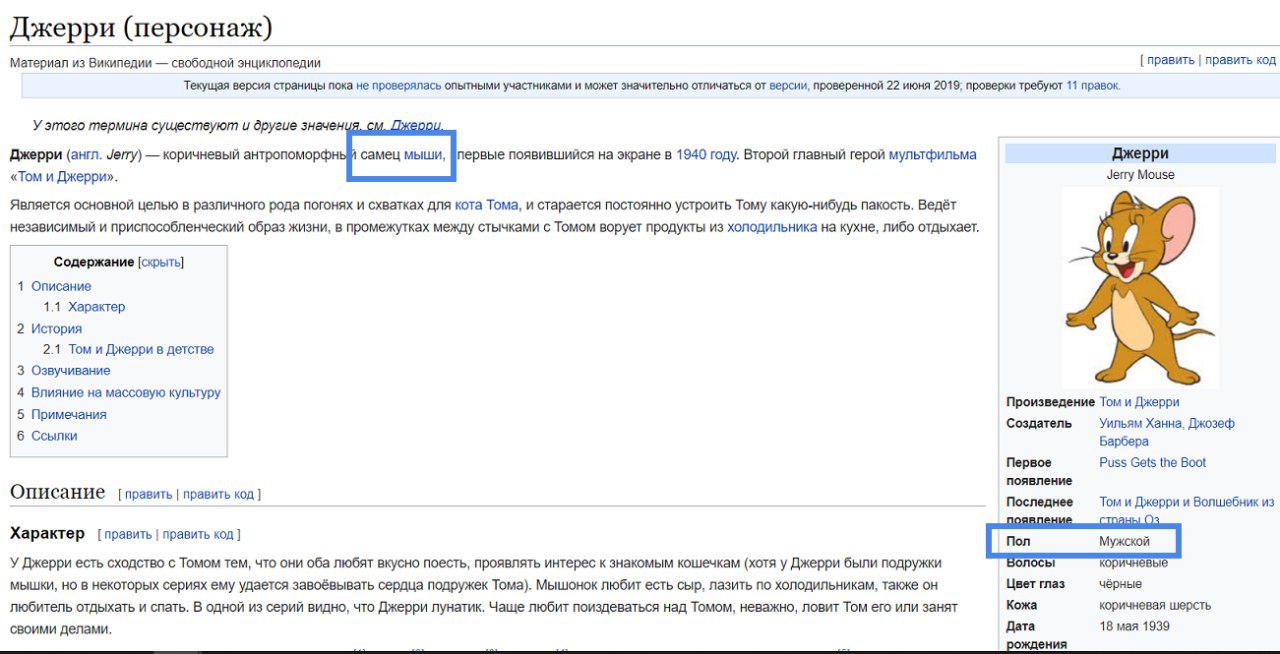Image resolution: width=1280 pixels, height=654 pixels.
Task: Open the 'не проверялась' link in notice
Action: (398, 86)
